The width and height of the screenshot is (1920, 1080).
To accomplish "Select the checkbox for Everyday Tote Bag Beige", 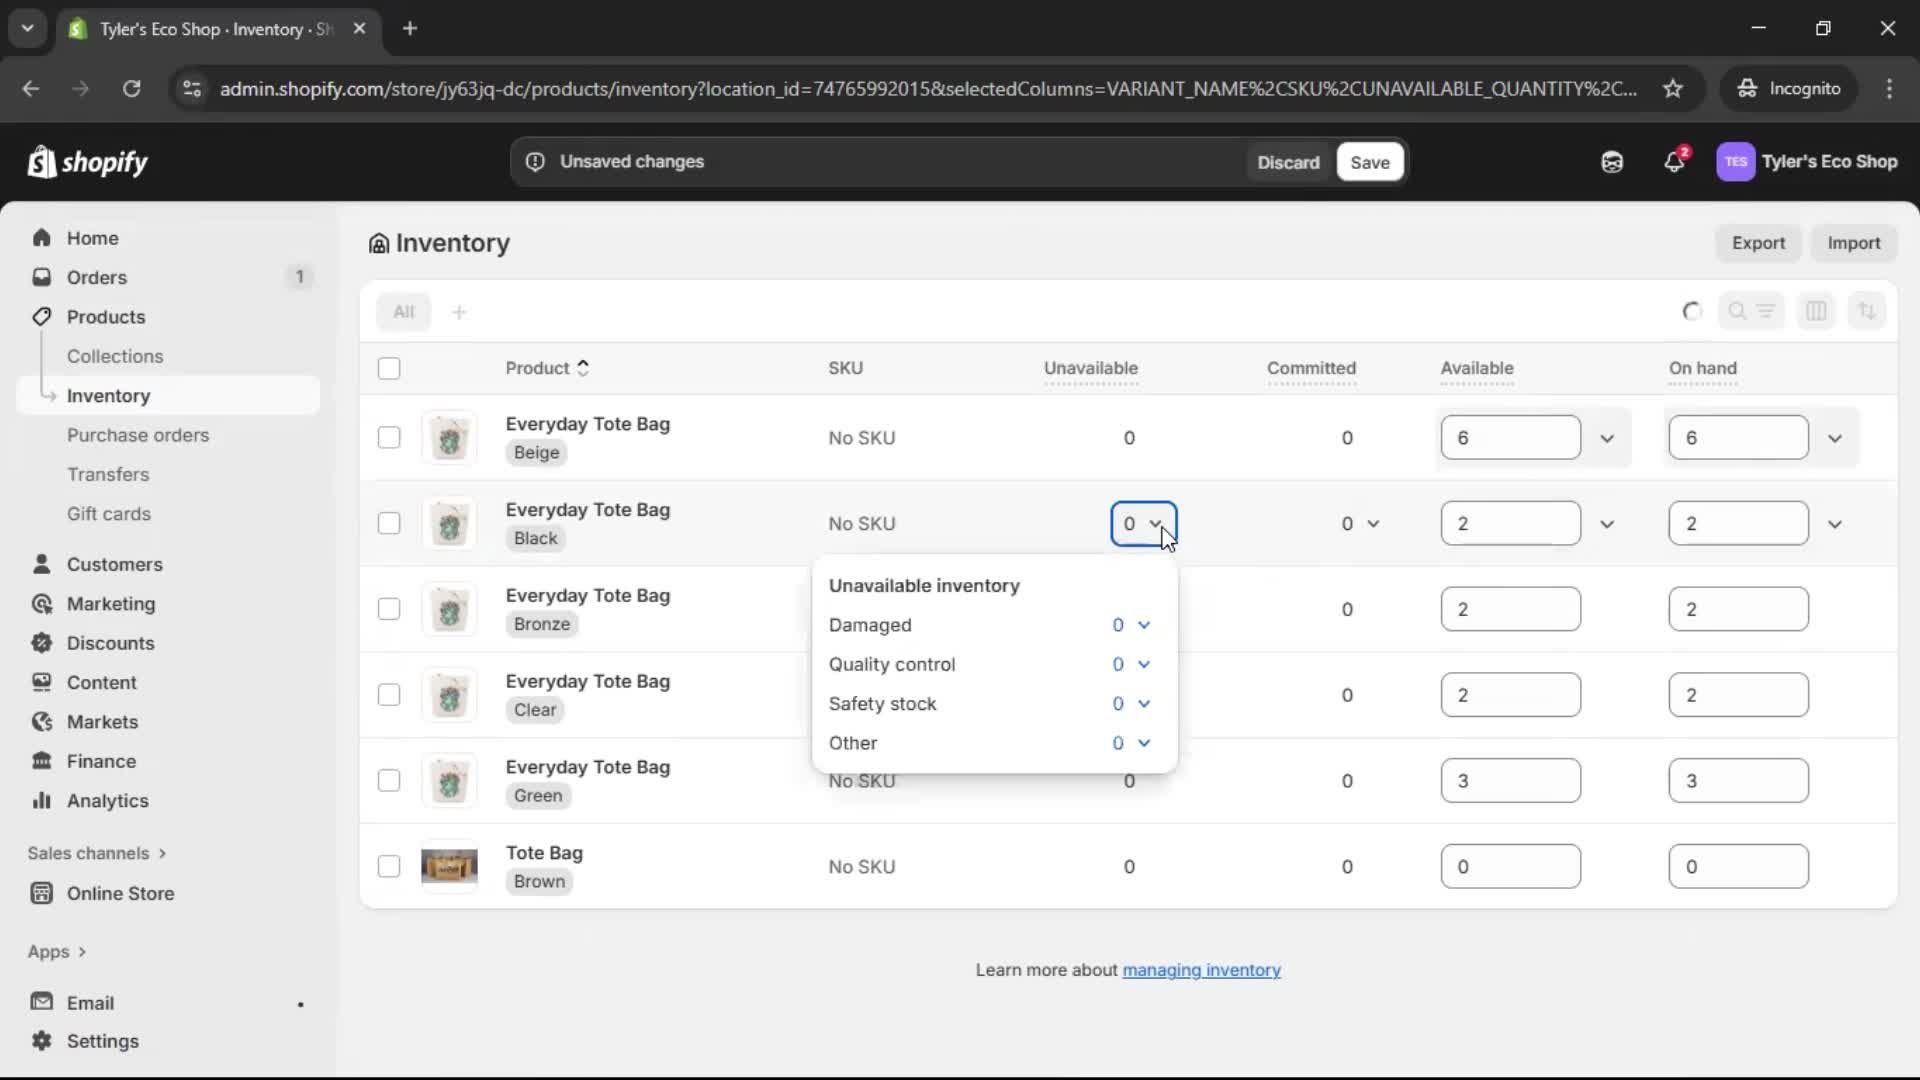I will coord(389,437).
